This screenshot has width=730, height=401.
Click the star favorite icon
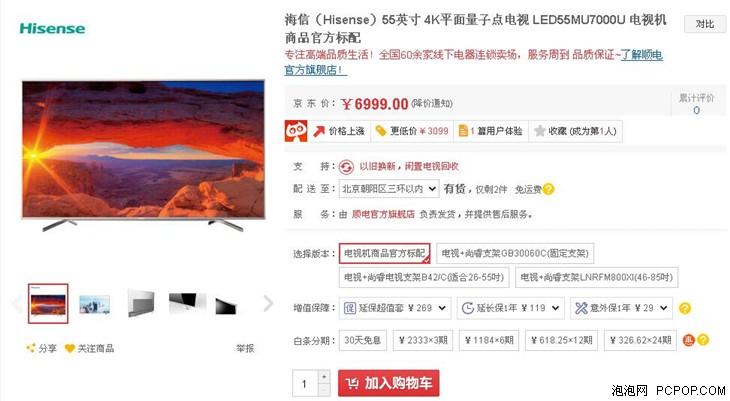point(540,131)
